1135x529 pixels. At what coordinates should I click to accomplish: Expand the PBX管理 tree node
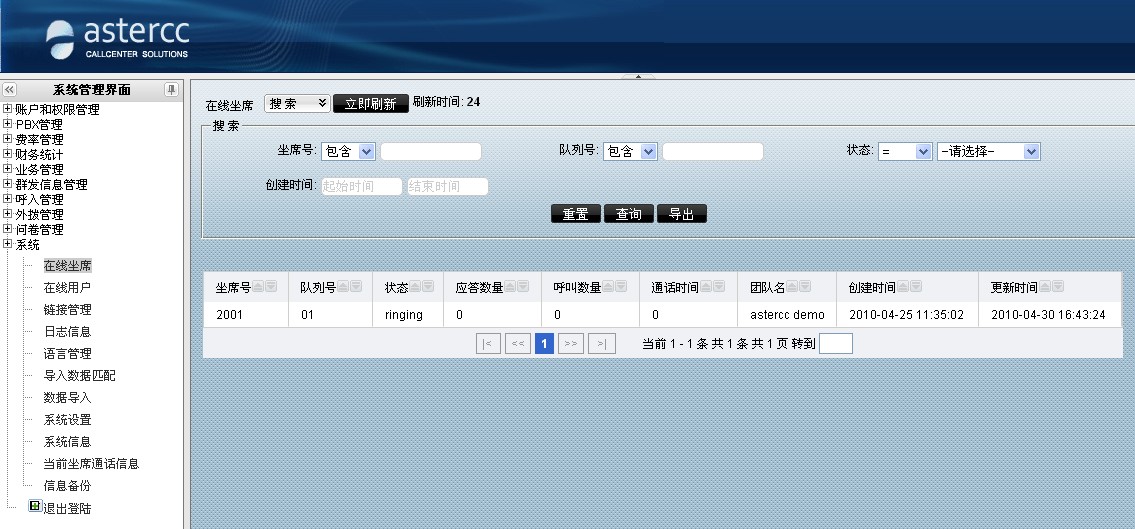coord(7,124)
